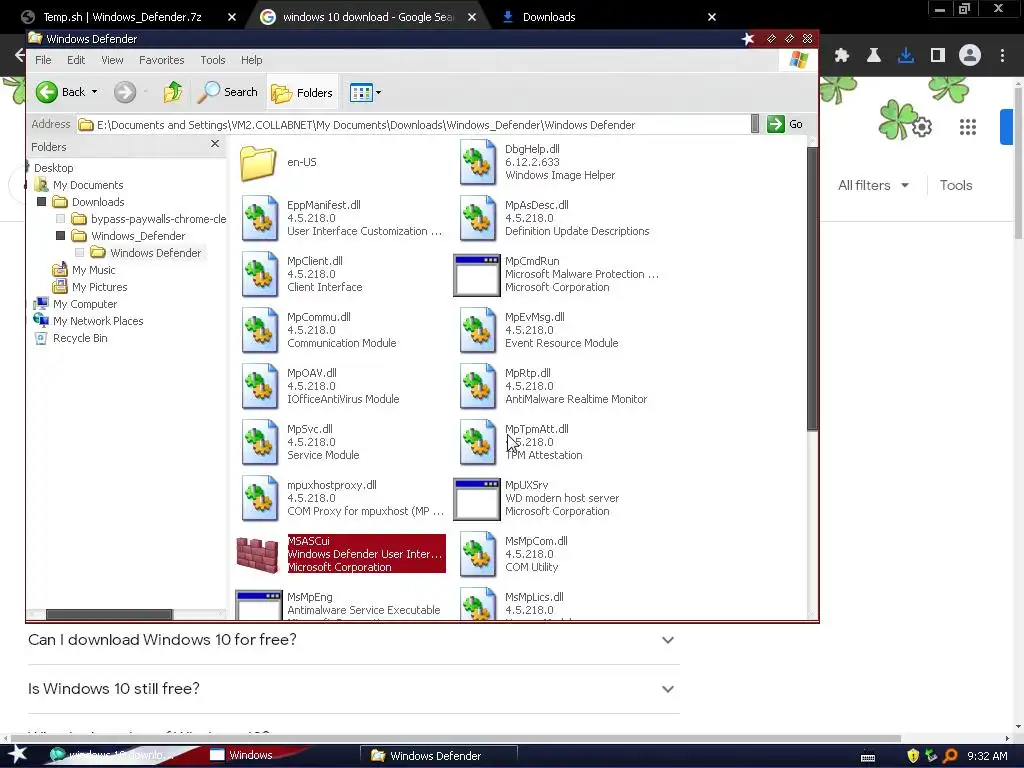This screenshot has width=1024, height=768.
Task: Go up one folder level icon
Action: coord(173,92)
